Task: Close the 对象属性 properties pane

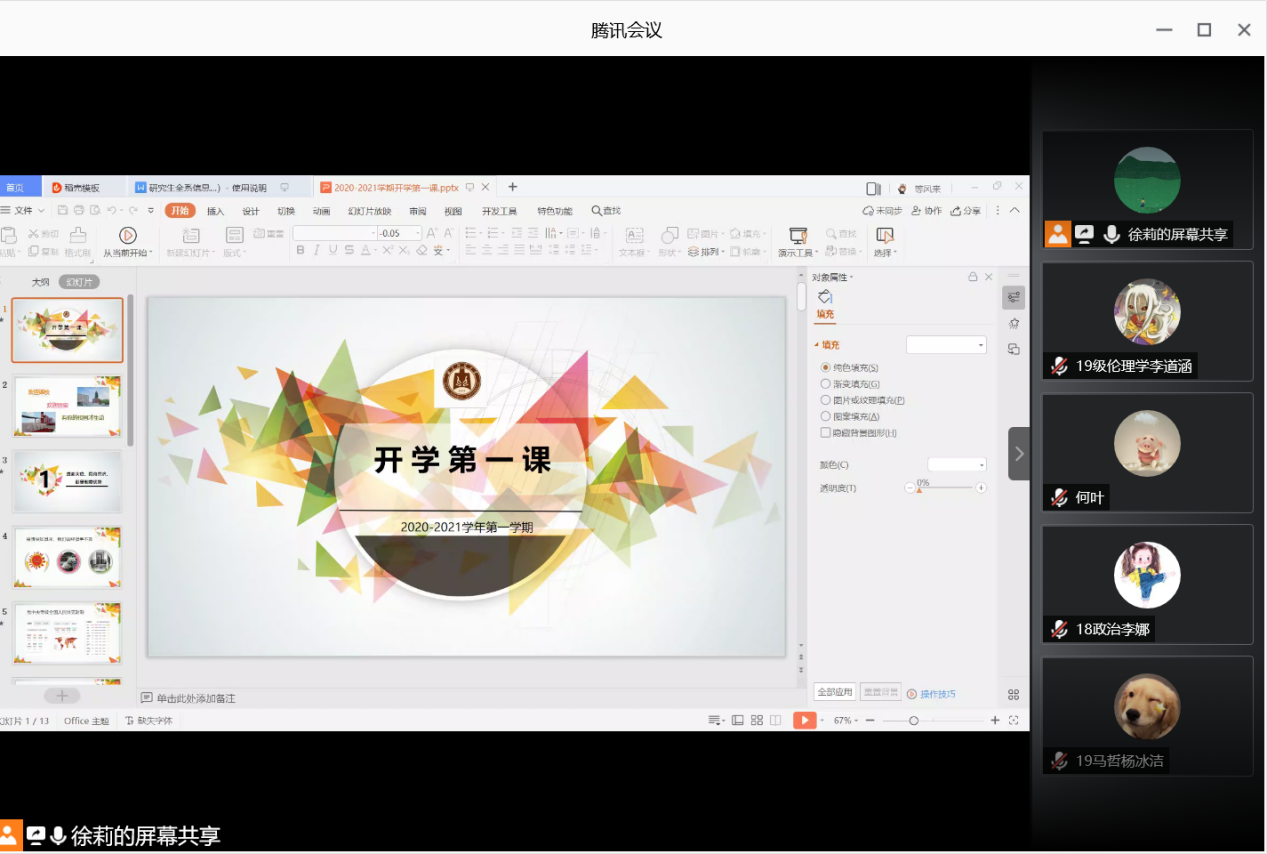Action: [x=988, y=277]
